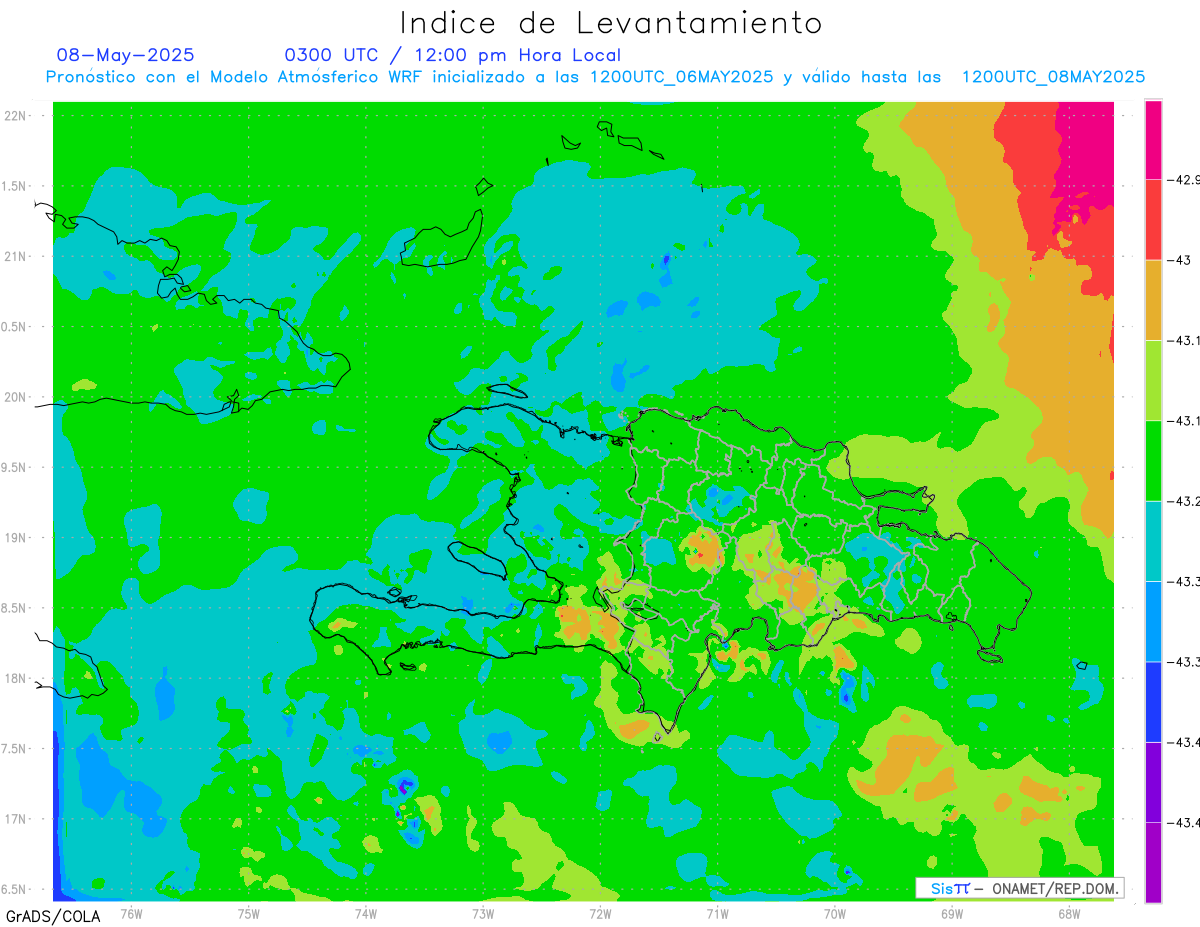1200x927 pixels.
Task: Click the '20N' latitude label
Action: (16, 397)
